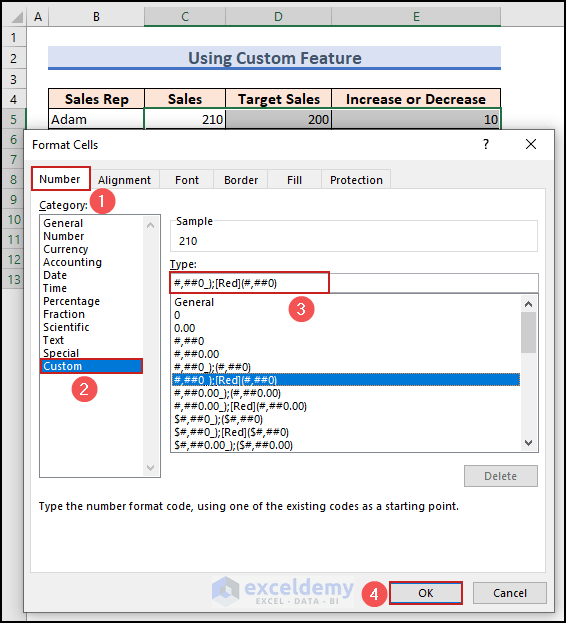Click the greyed Delete button
Screen dimensions: 566x623
[x=500, y=476]
